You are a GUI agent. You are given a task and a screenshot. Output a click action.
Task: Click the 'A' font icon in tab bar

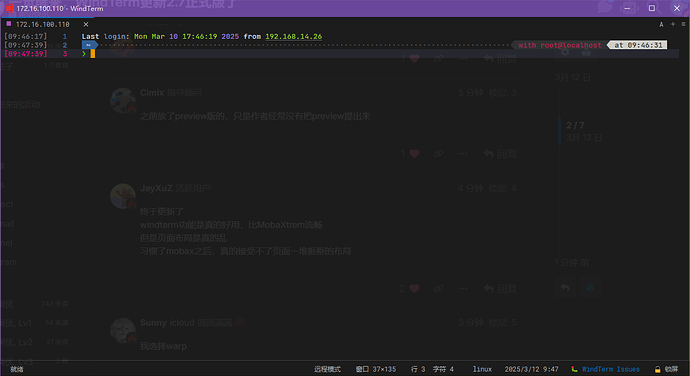coord(661,24)
